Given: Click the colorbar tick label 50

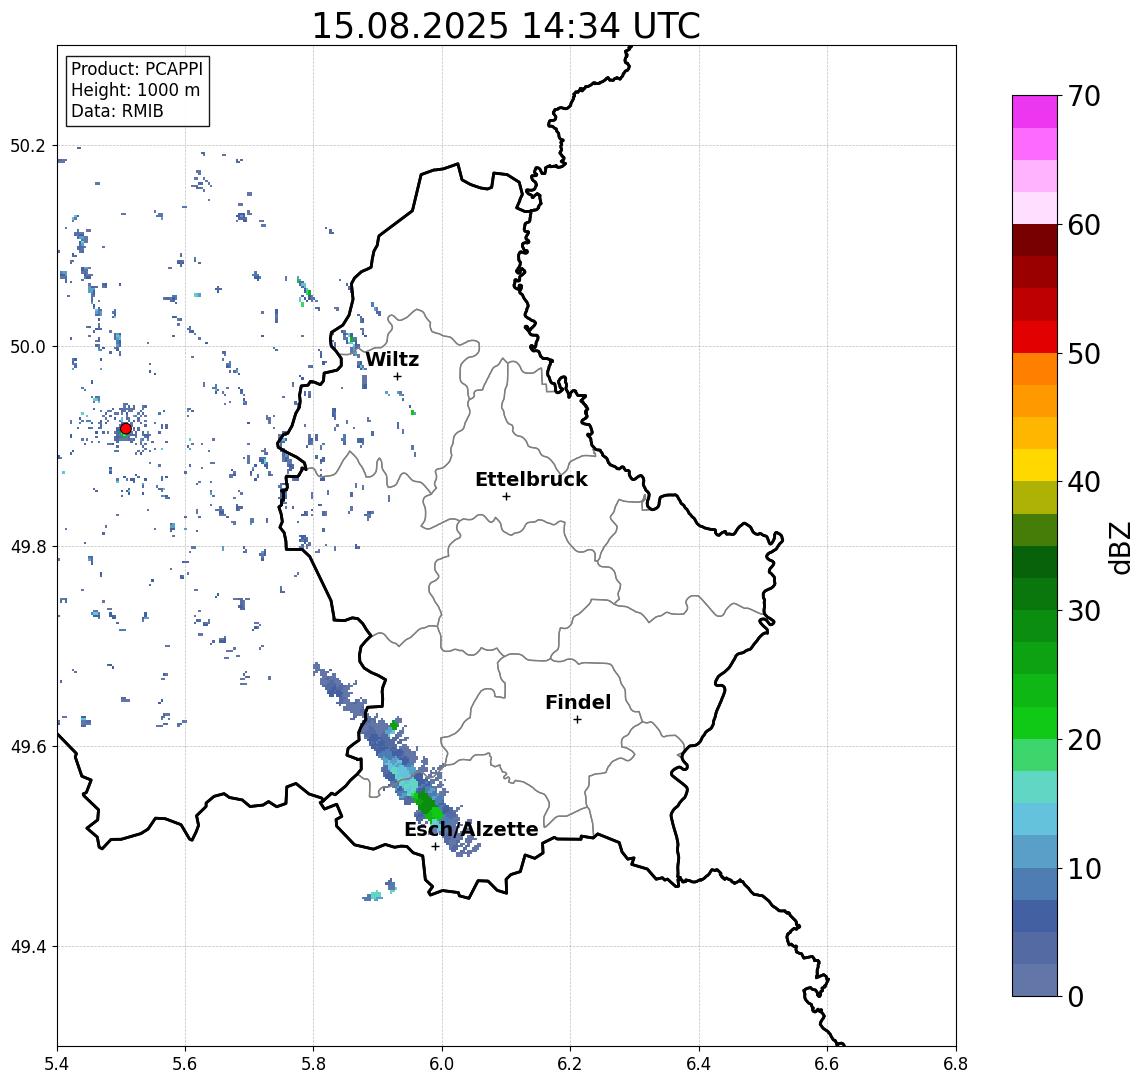Looking at the screenshot, I should [1084, 354].
